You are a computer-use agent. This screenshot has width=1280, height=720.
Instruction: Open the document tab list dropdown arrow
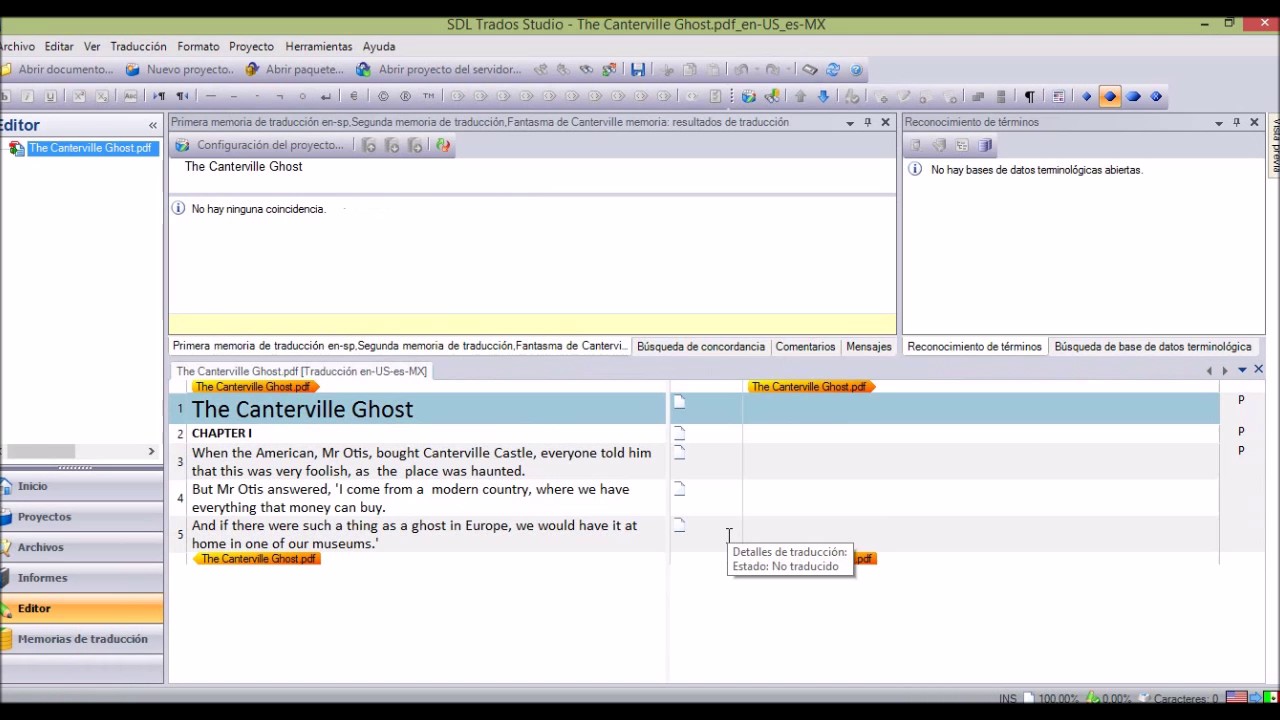point(1242,371)
